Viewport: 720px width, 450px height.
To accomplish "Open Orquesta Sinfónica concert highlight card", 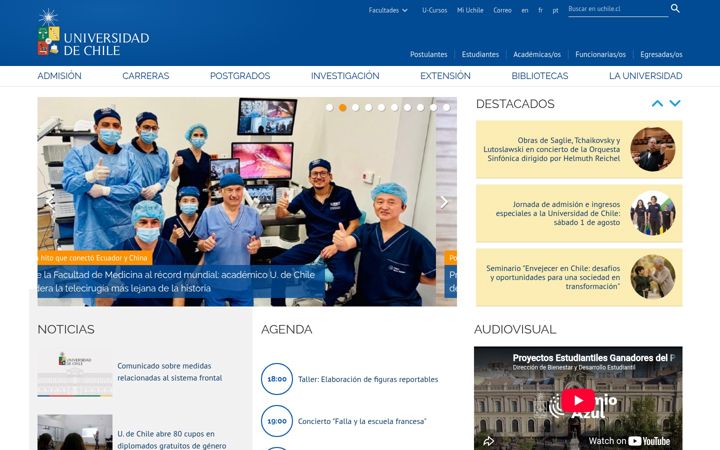I will 579,150.
